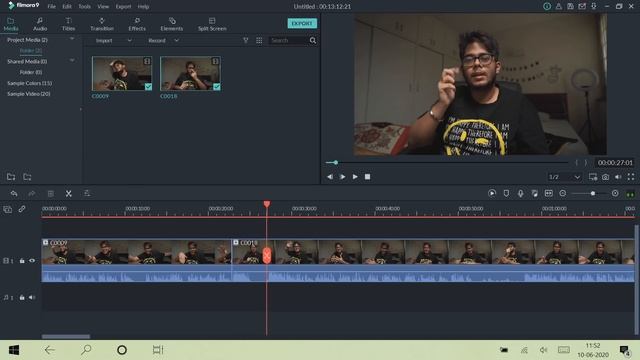Screen dimensions: 640x360
Task: Select Sample Video (20)
Action: (x=29, y=94)
